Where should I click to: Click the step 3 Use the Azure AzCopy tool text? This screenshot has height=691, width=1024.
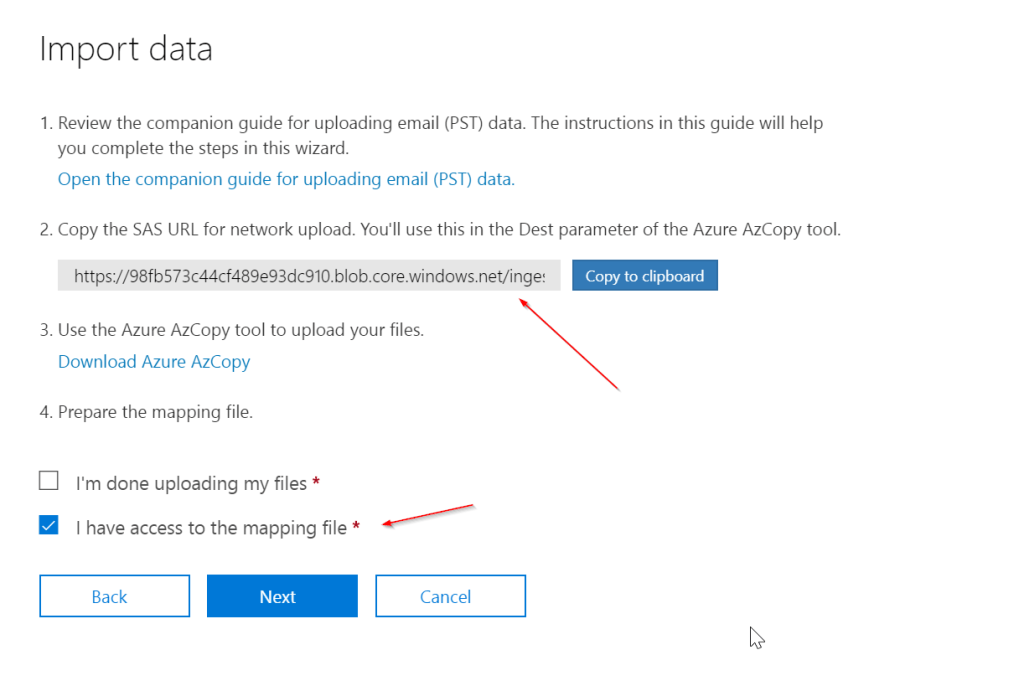tap(240, 330)
